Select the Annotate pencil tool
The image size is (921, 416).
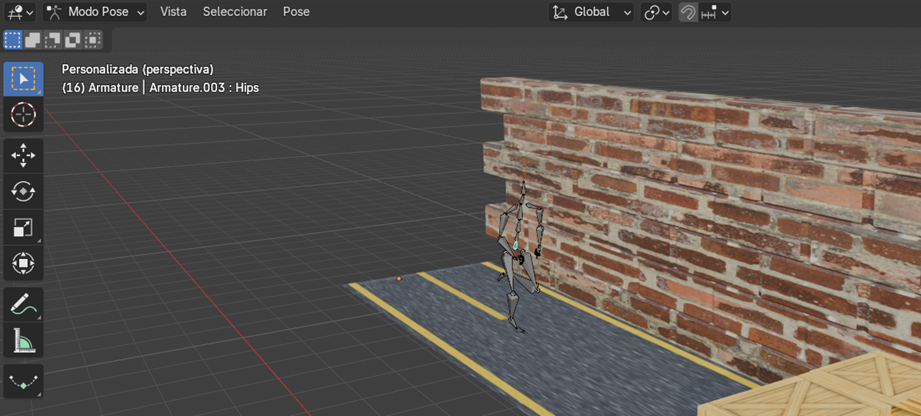click(x=23, y=304)
